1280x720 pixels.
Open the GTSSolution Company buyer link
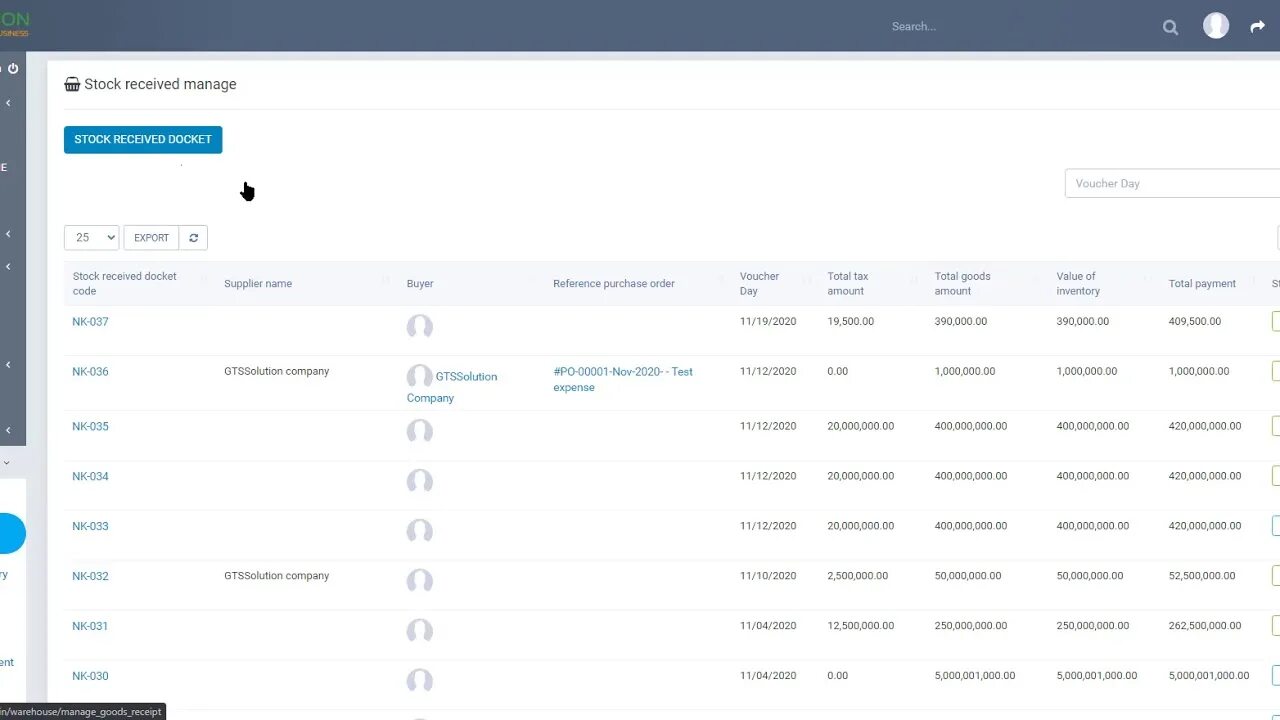point(452,387)
